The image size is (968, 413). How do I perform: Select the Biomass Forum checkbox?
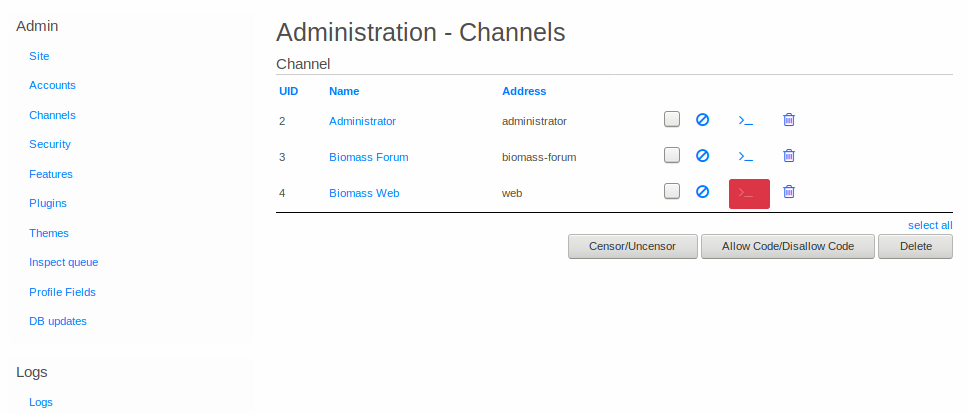click(x=672, y=156)
